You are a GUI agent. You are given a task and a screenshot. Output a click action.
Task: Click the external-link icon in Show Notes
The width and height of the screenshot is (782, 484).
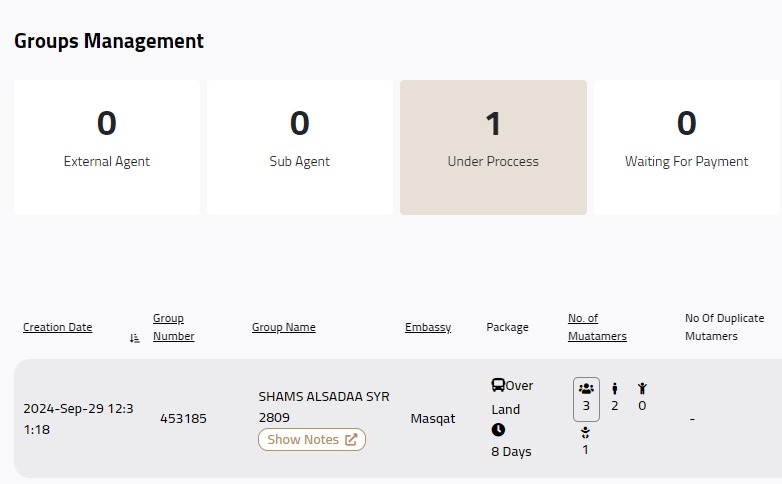point(351,439)
